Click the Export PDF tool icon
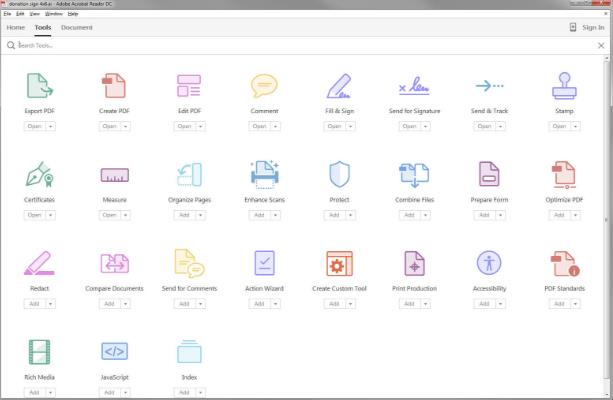Image resolution: width=613 pixels, height=400 pixels. point(38,87)
